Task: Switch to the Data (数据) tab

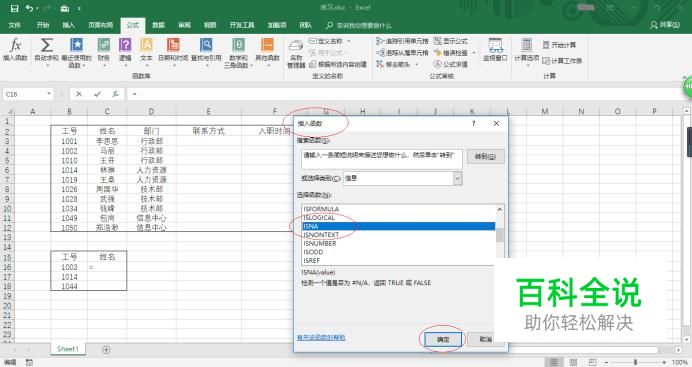Action: pyautogui.click(x=158, y=25)
